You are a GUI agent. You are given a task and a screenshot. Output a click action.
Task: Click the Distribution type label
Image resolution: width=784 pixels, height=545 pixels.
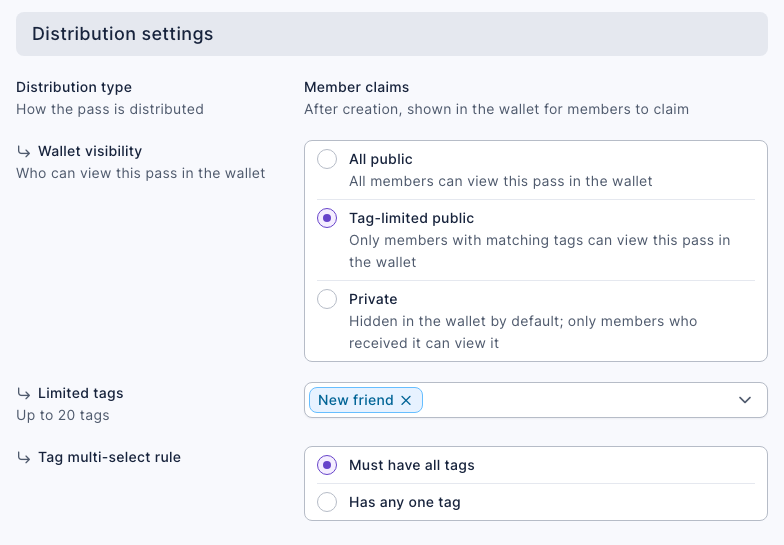pyautogui.click(x=74, y=87)
